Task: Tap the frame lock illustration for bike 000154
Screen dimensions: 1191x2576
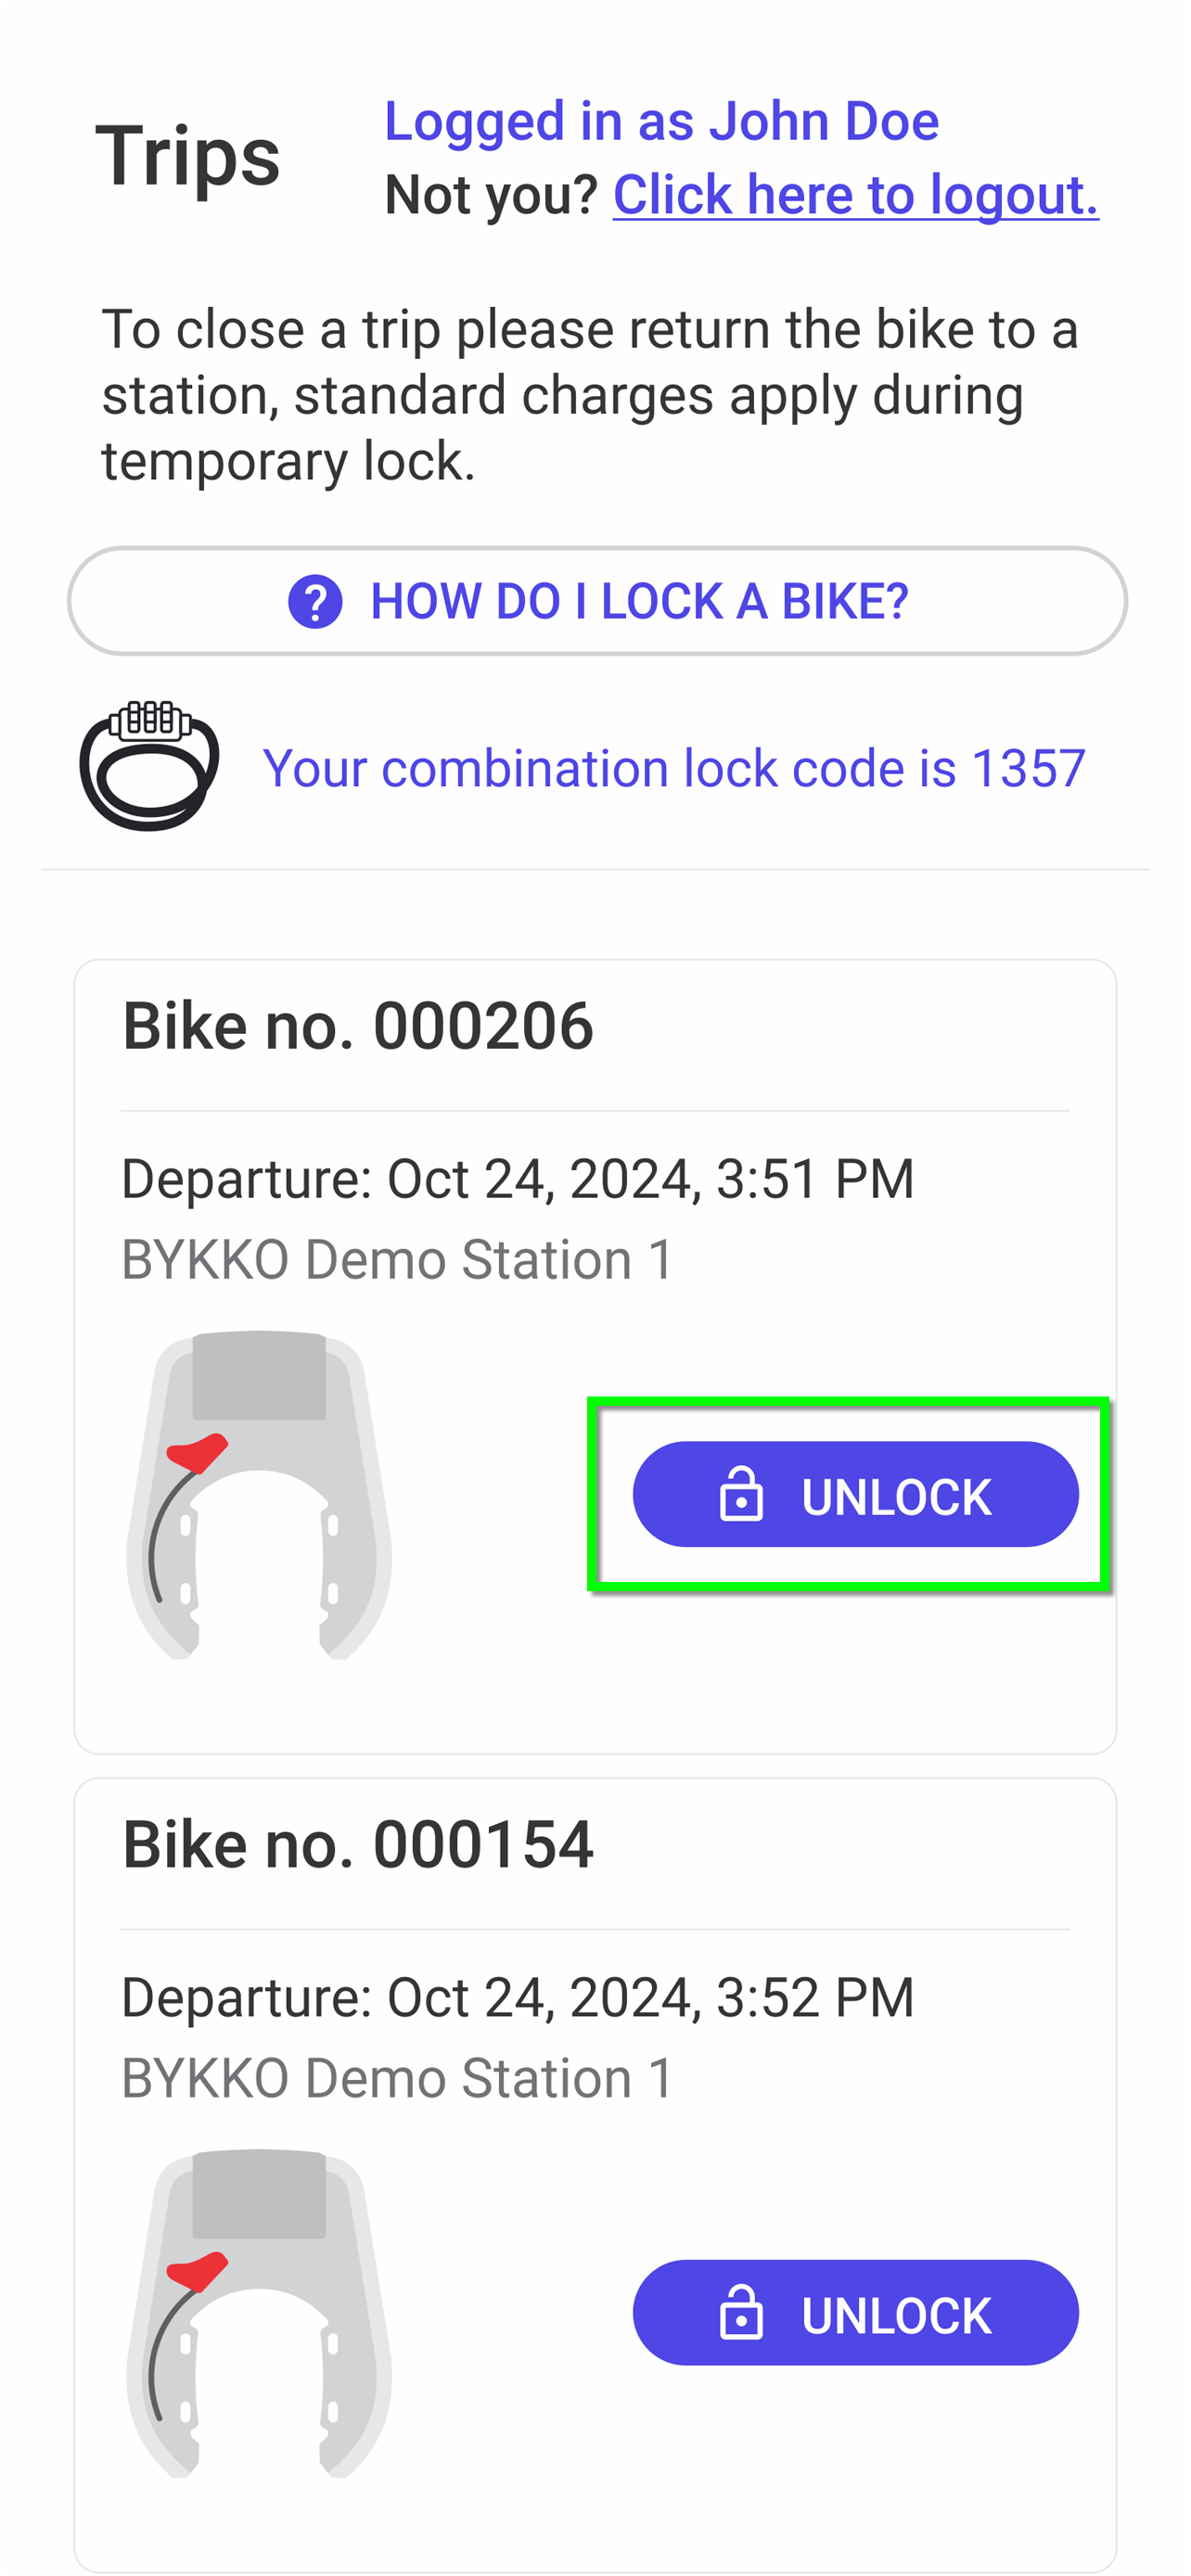Action: pos(259,2312)
